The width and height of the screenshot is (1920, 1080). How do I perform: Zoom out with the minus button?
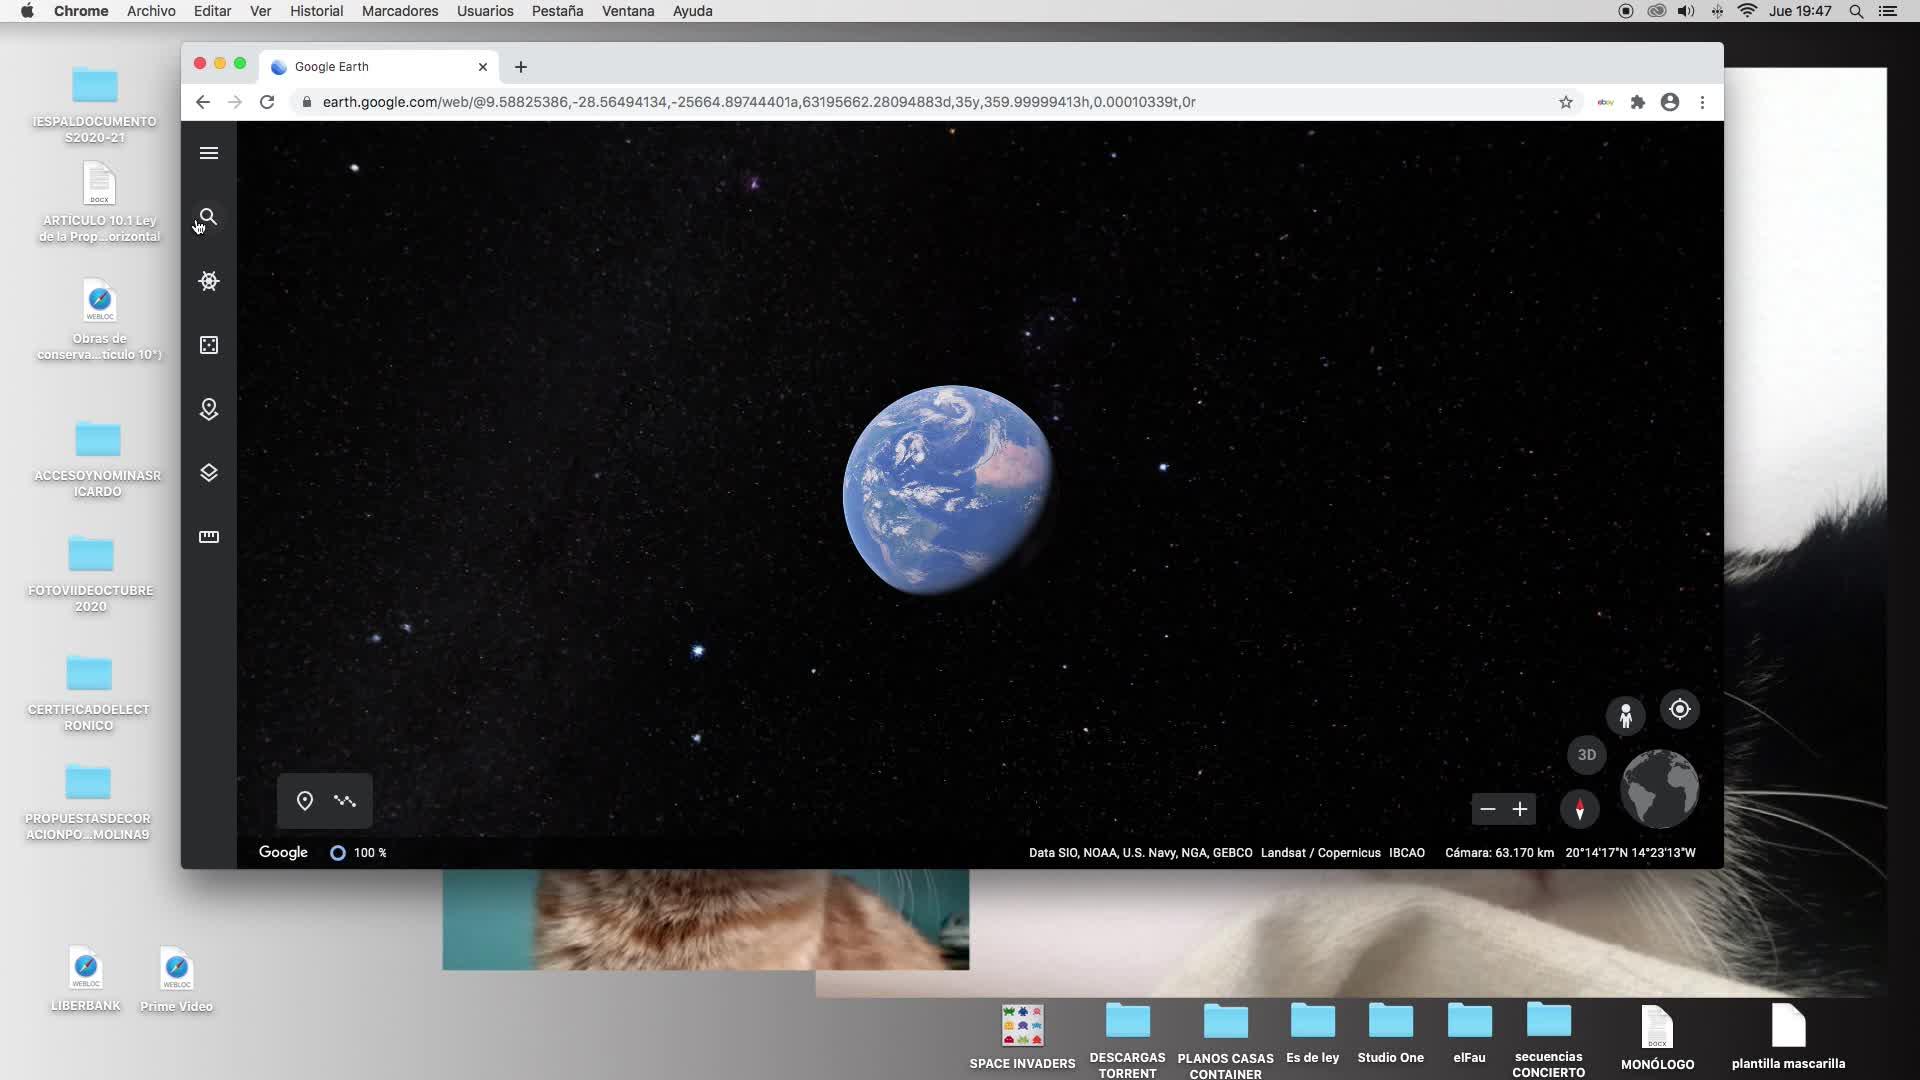[x=1487, y=809]
